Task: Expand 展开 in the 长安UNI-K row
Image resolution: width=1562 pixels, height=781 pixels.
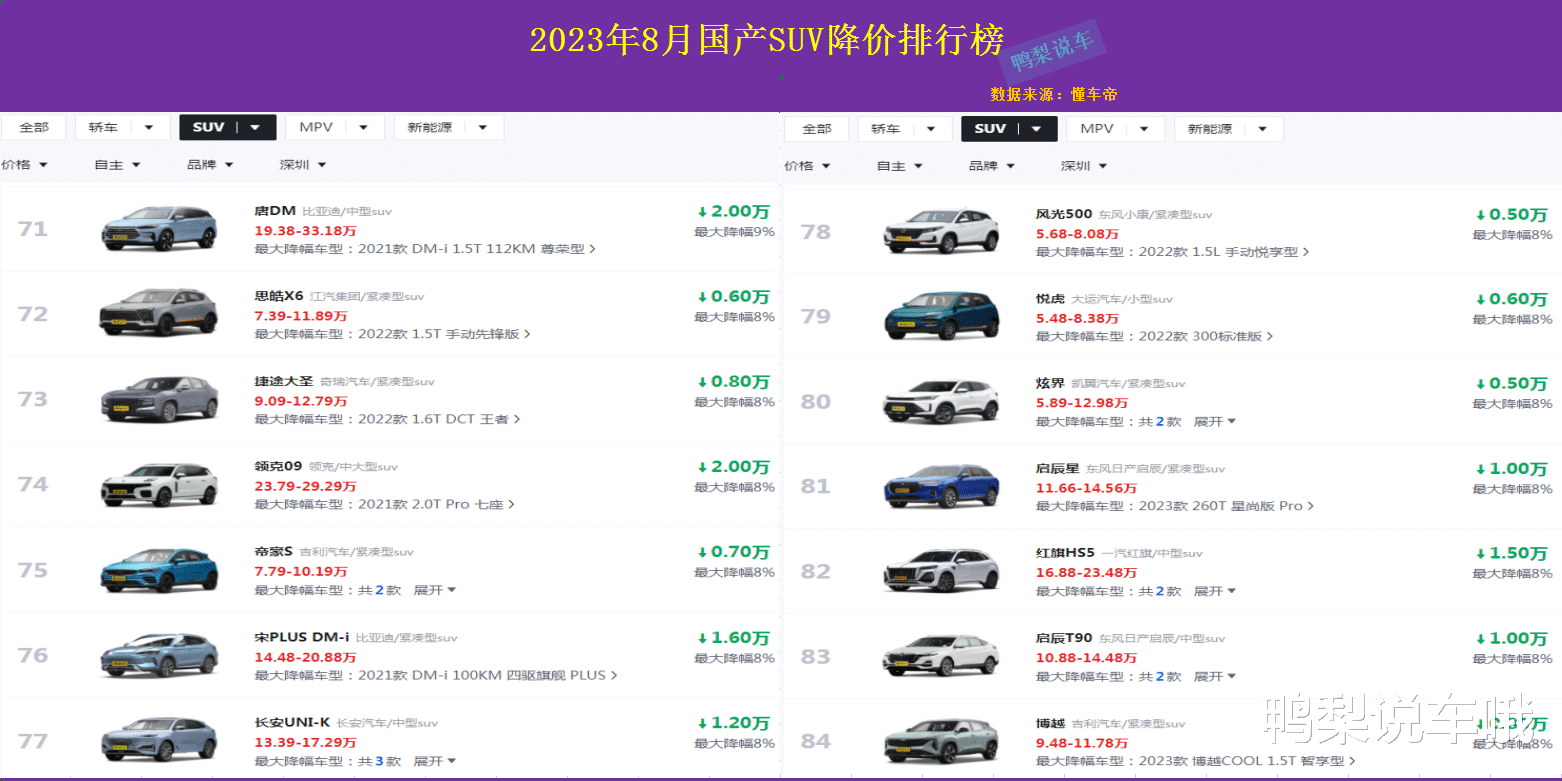Action: [435, 761]
